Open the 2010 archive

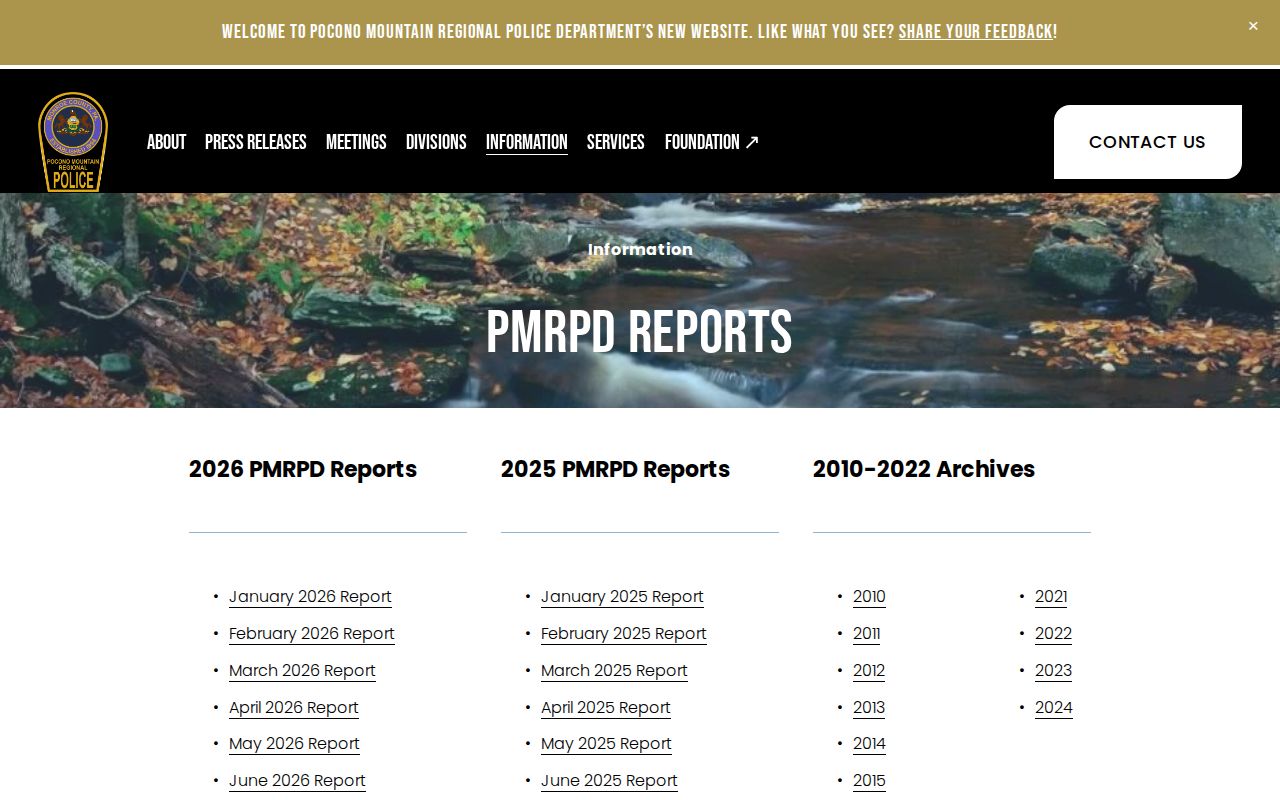point(869,597)
